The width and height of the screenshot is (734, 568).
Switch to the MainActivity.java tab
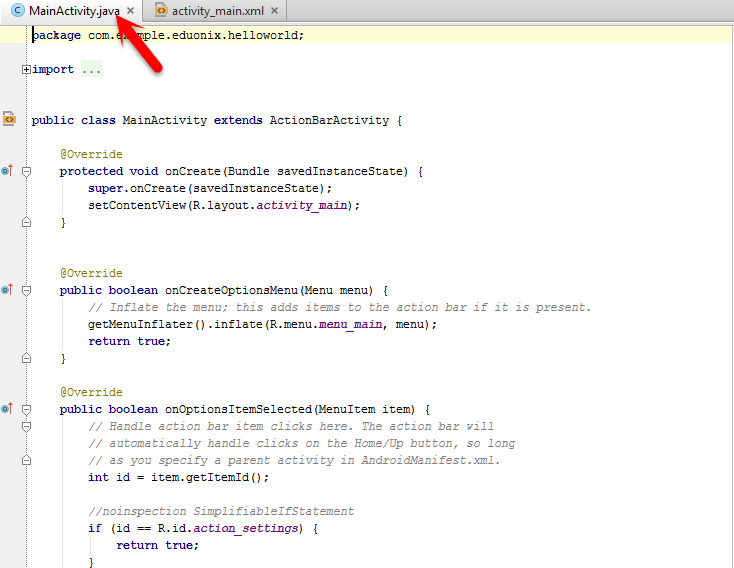point(74,11)
